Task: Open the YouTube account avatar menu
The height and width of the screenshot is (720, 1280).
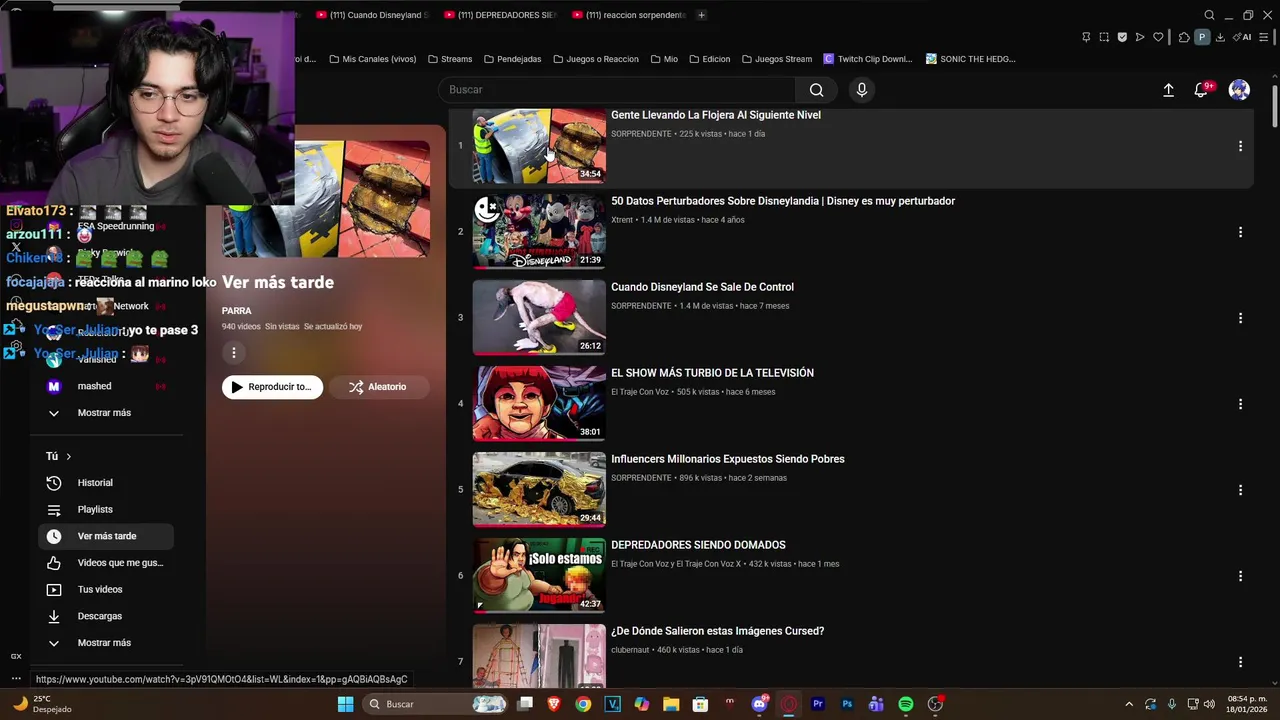Action: 1239,90
